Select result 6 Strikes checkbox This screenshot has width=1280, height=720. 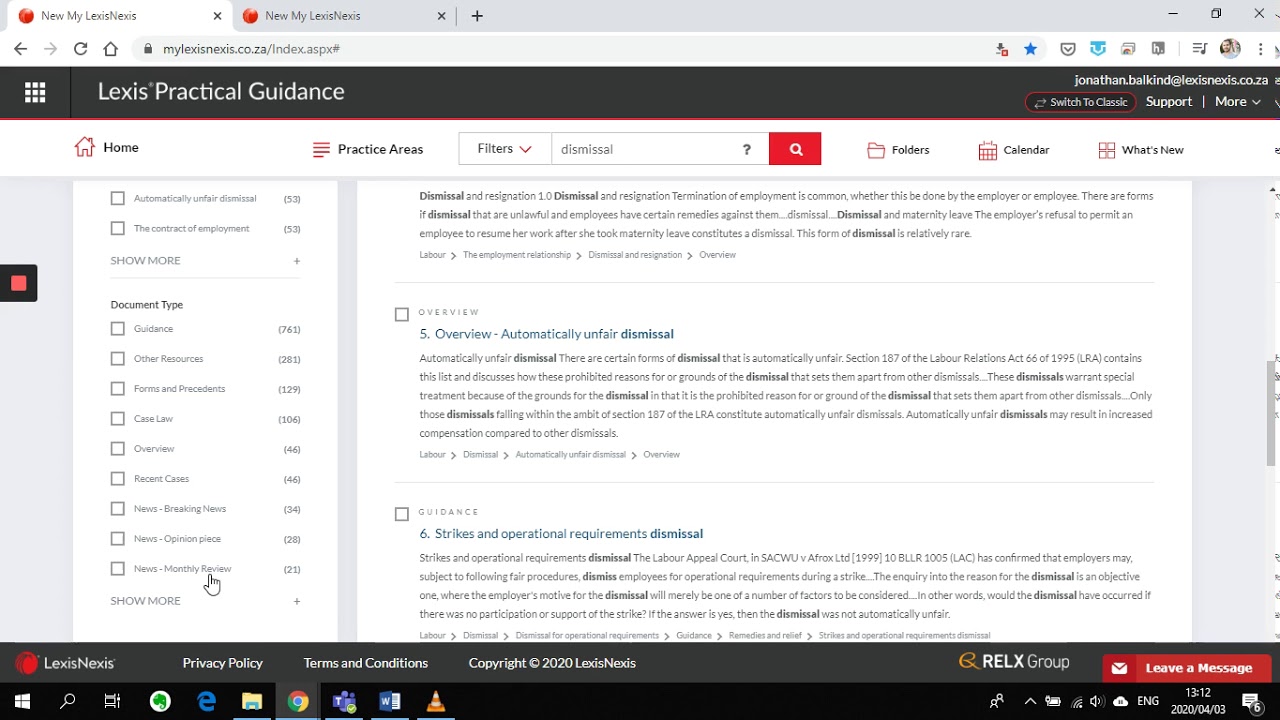point(402,514)
